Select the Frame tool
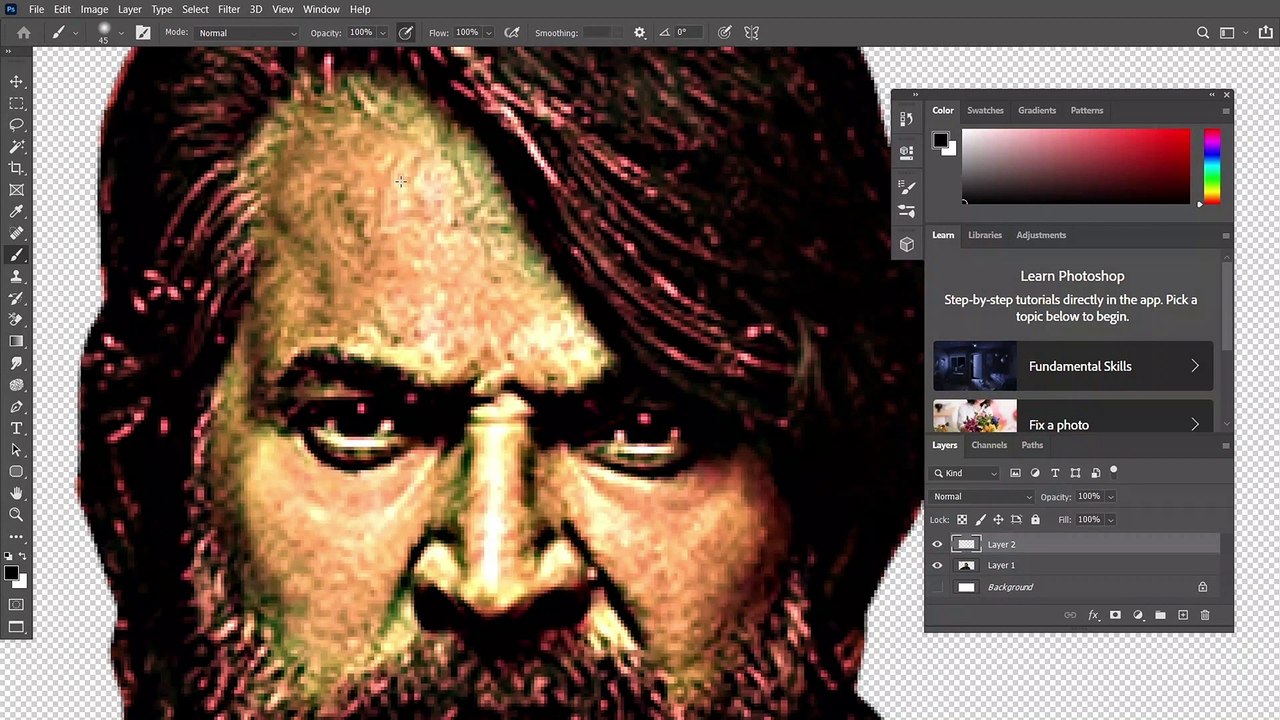The image size is (1280, 720). click(x=16, y=190)
